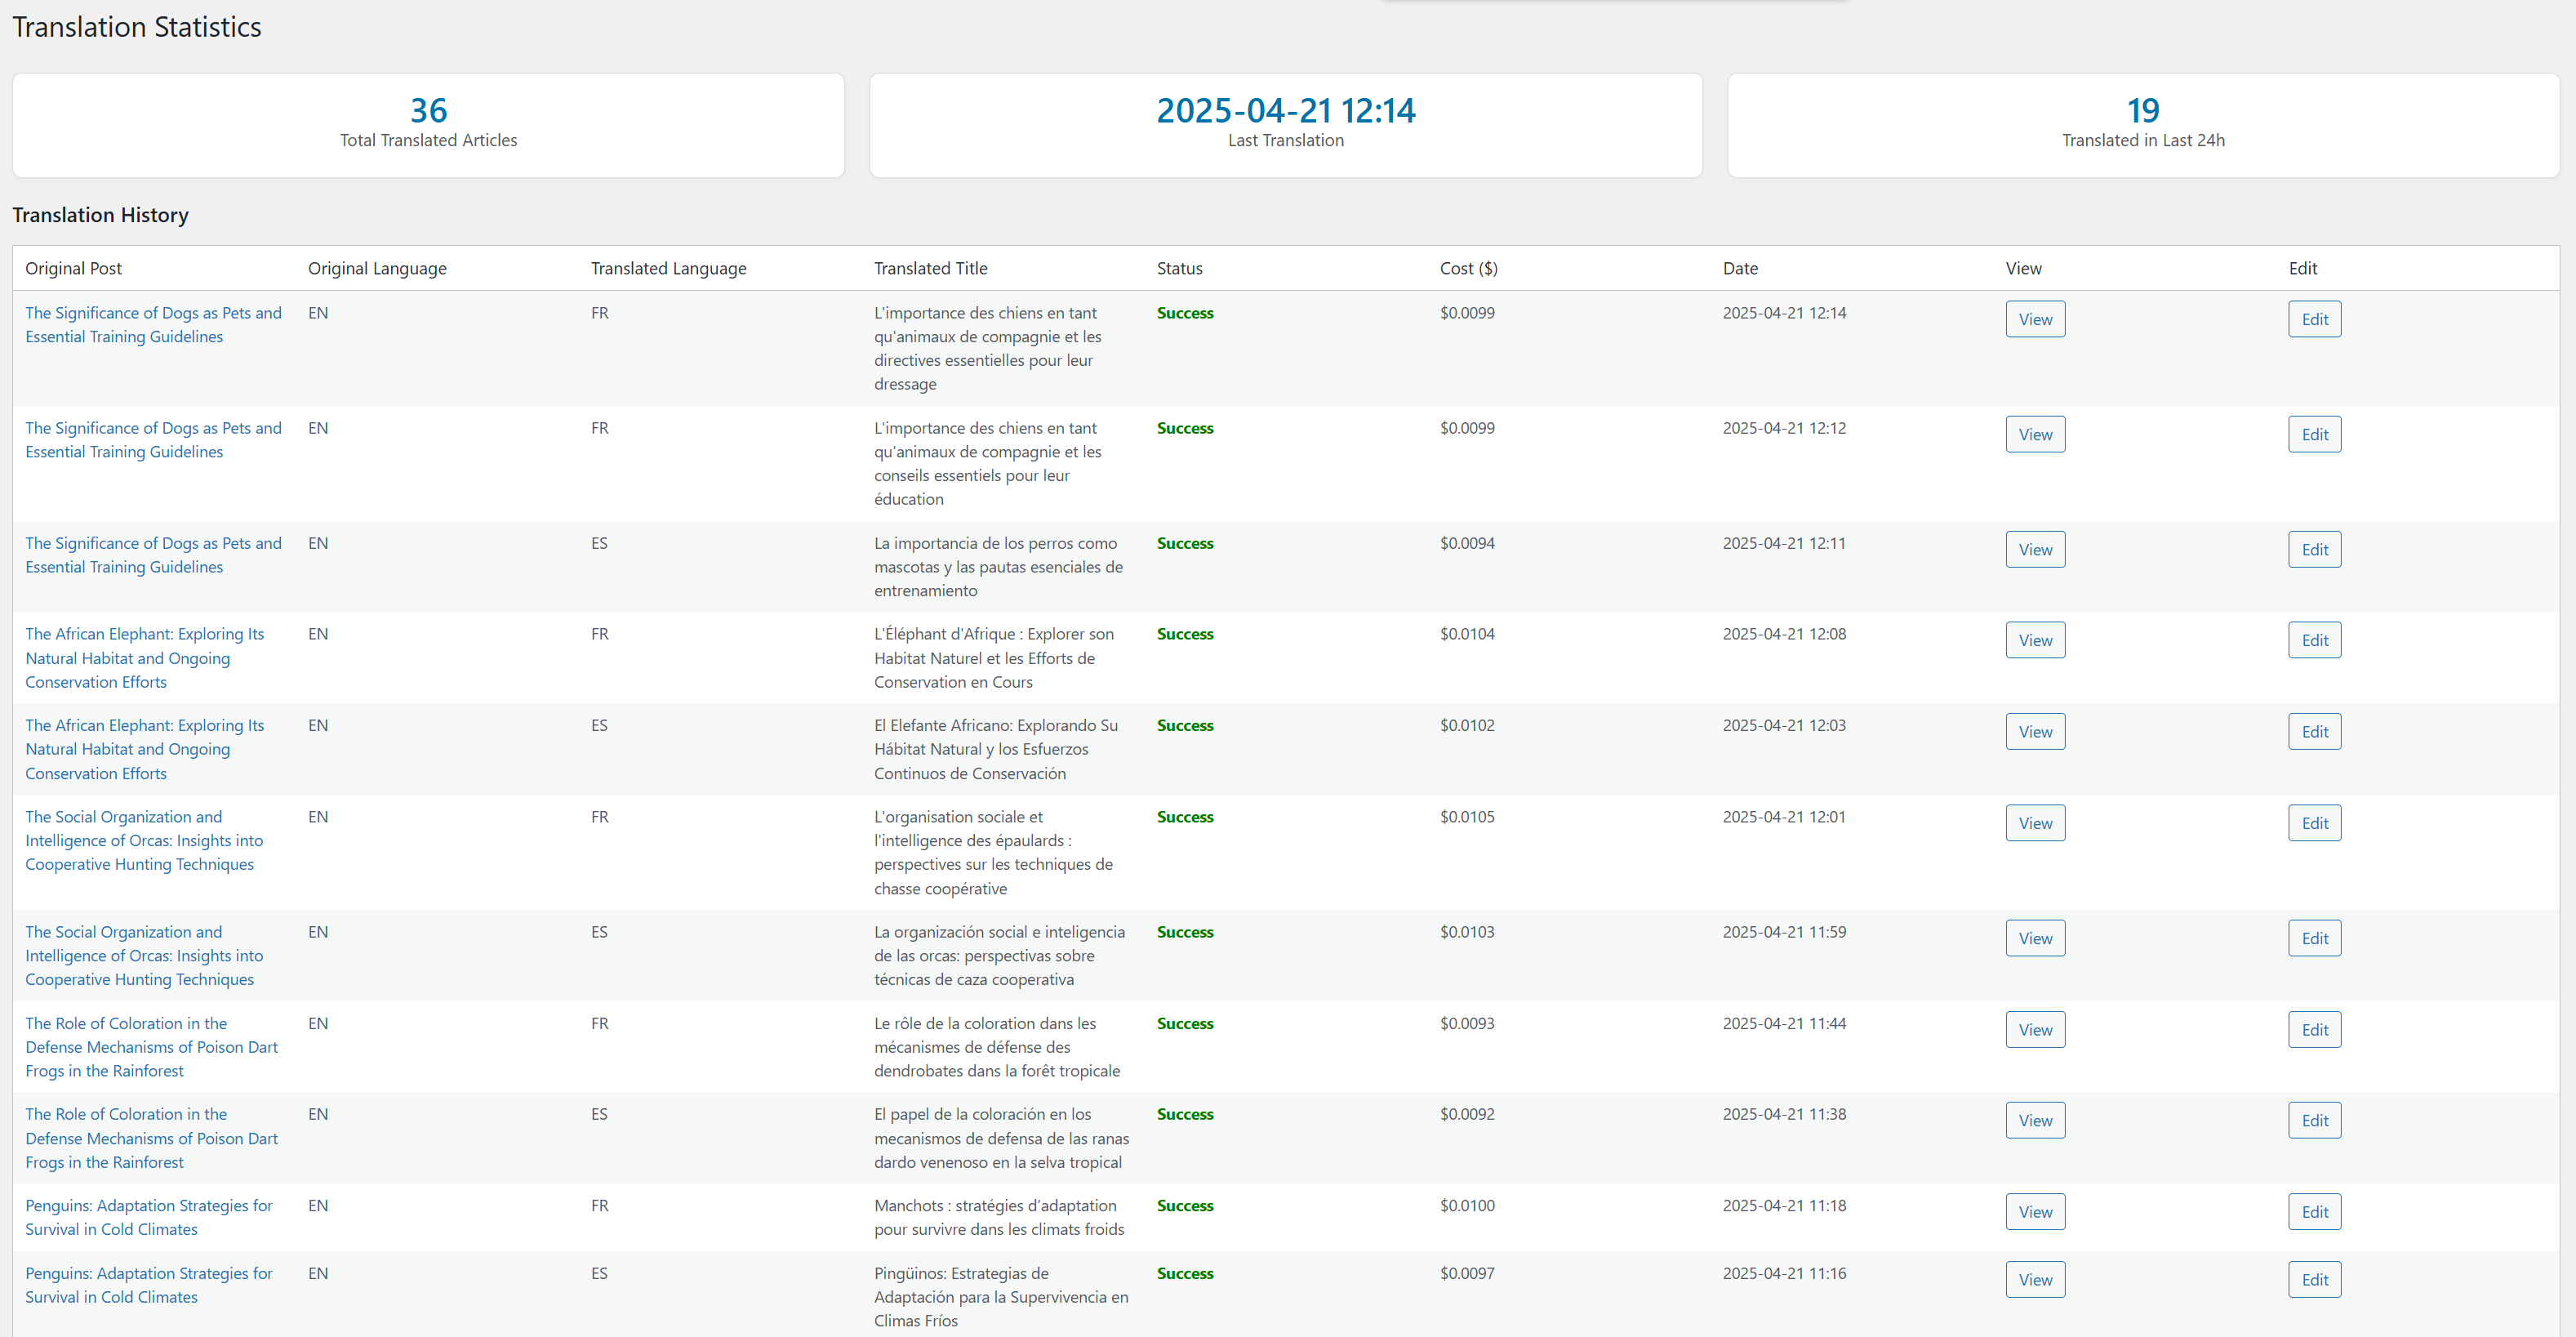The image size is (2576, 1337).
Task: View the Spanish dogs translation dated 12:11
Action: click(x=2035, y=549)
